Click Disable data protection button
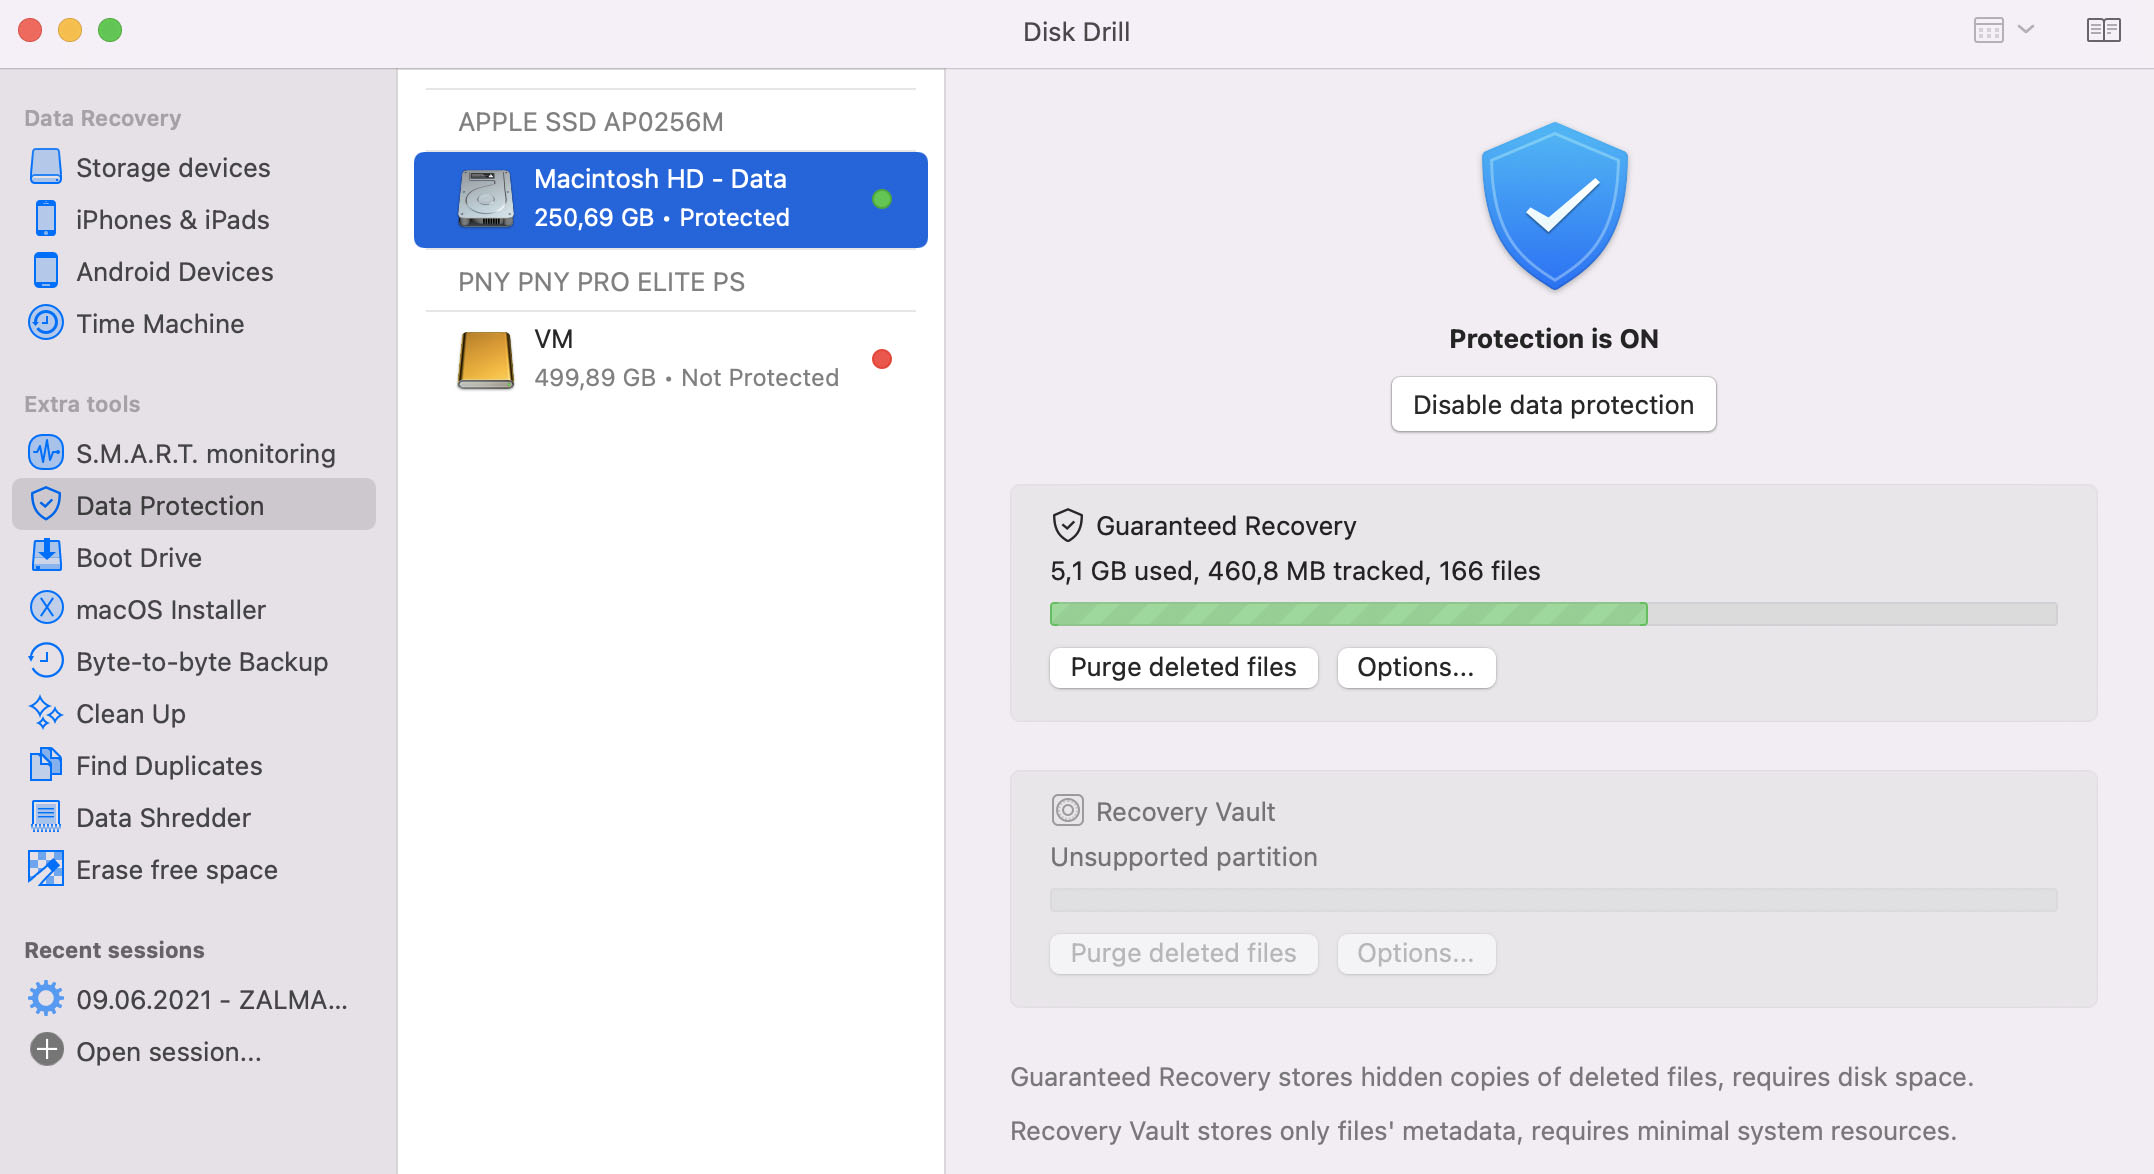Viewport: 2154px width, 1174px height. pyautogui.click(x=1553, y=404)
